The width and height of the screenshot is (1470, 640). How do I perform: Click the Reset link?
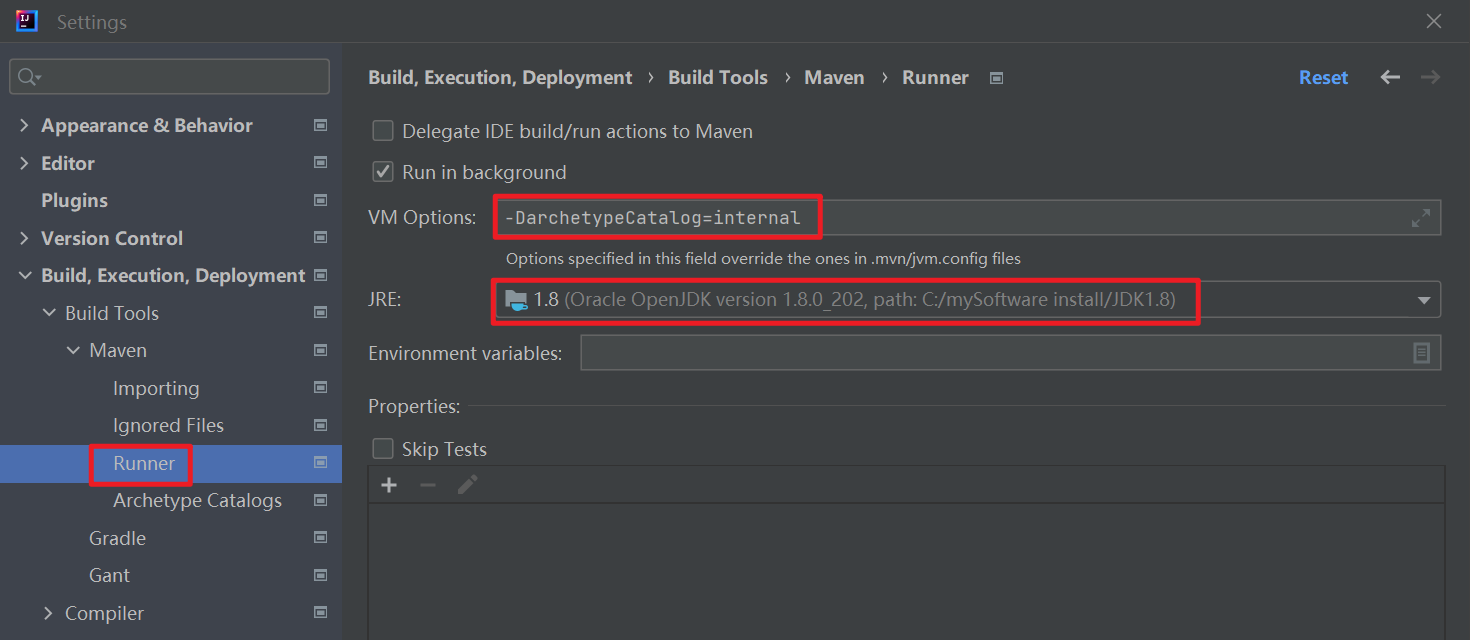click(1323, 78)
